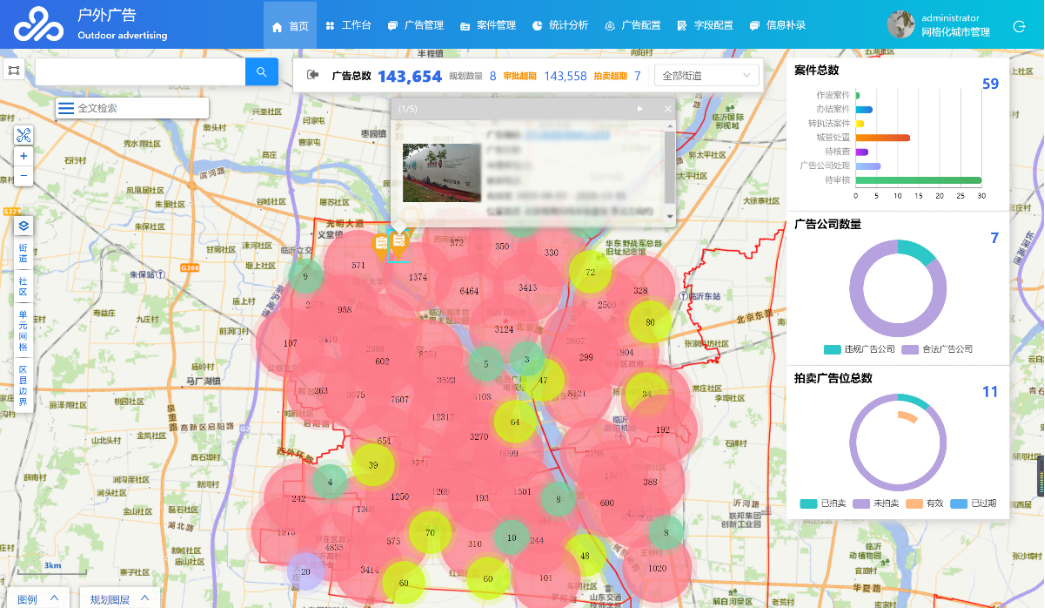Zoom out the map with minus button

pyautogui.click(x=24, y=176)
